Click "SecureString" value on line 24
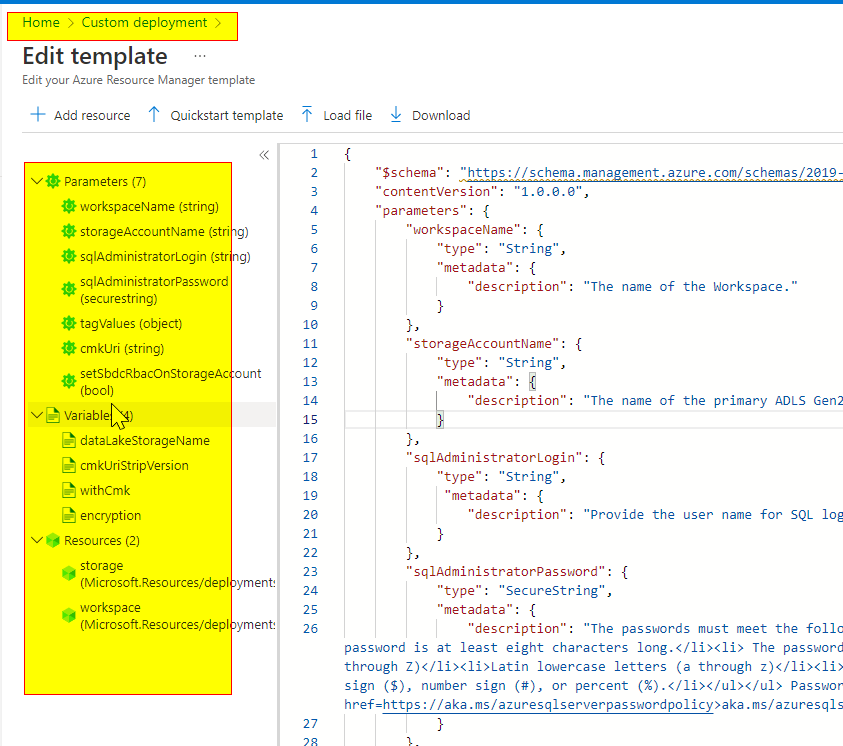The height and width of the screenshot is (746, 843). 552,591
